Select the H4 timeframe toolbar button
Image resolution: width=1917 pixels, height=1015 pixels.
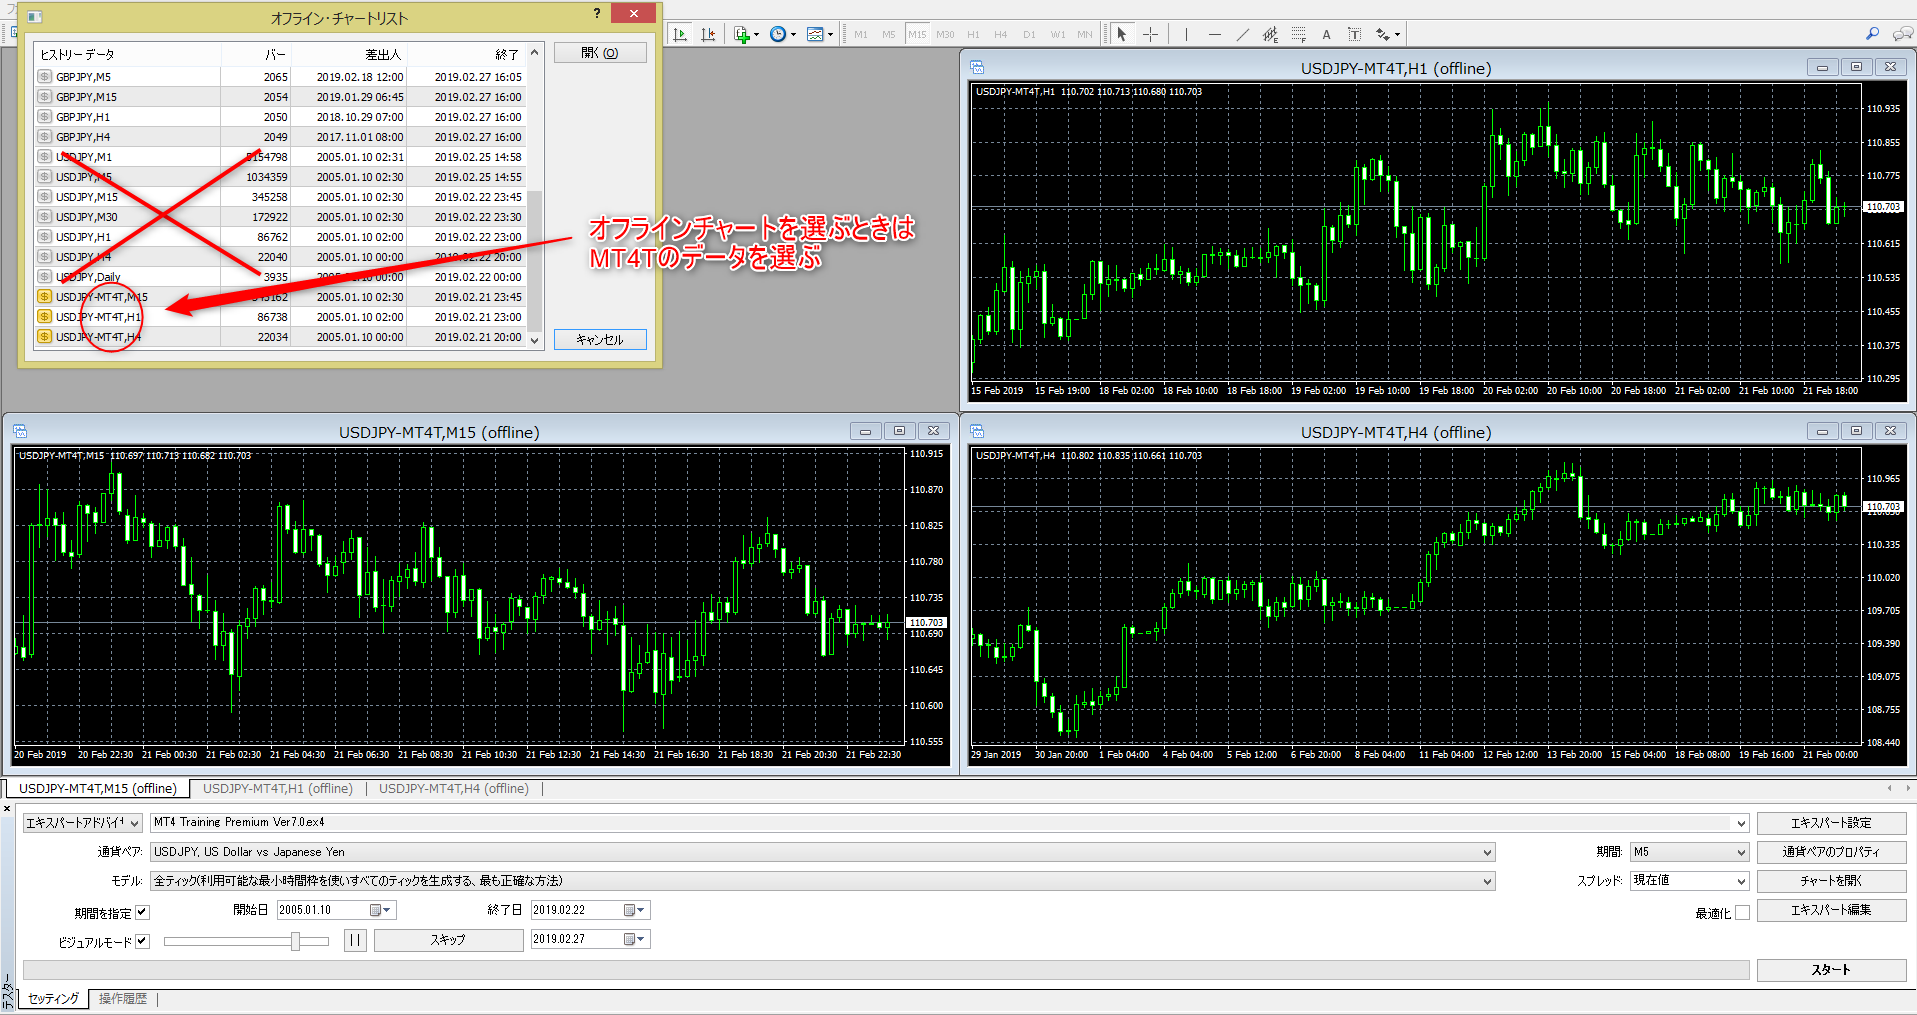click(x=1001, y=34)
